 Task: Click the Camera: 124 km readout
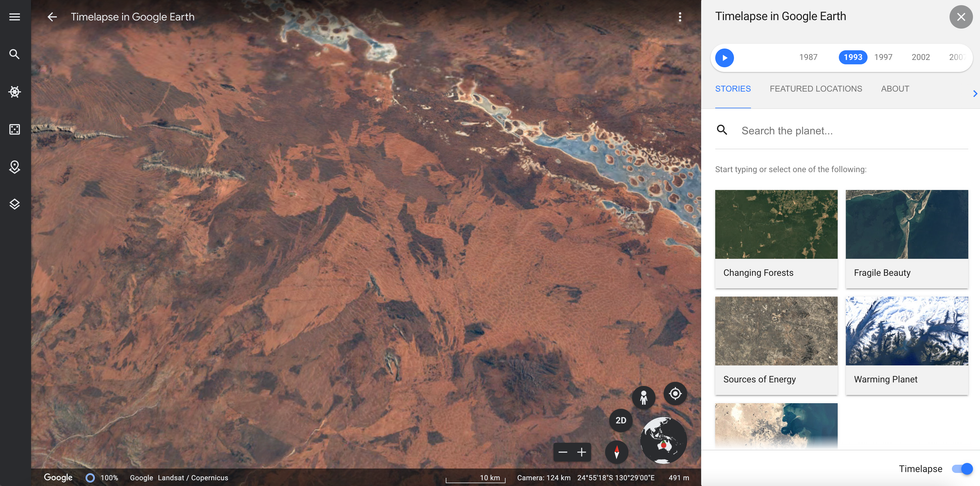(543, 478)
